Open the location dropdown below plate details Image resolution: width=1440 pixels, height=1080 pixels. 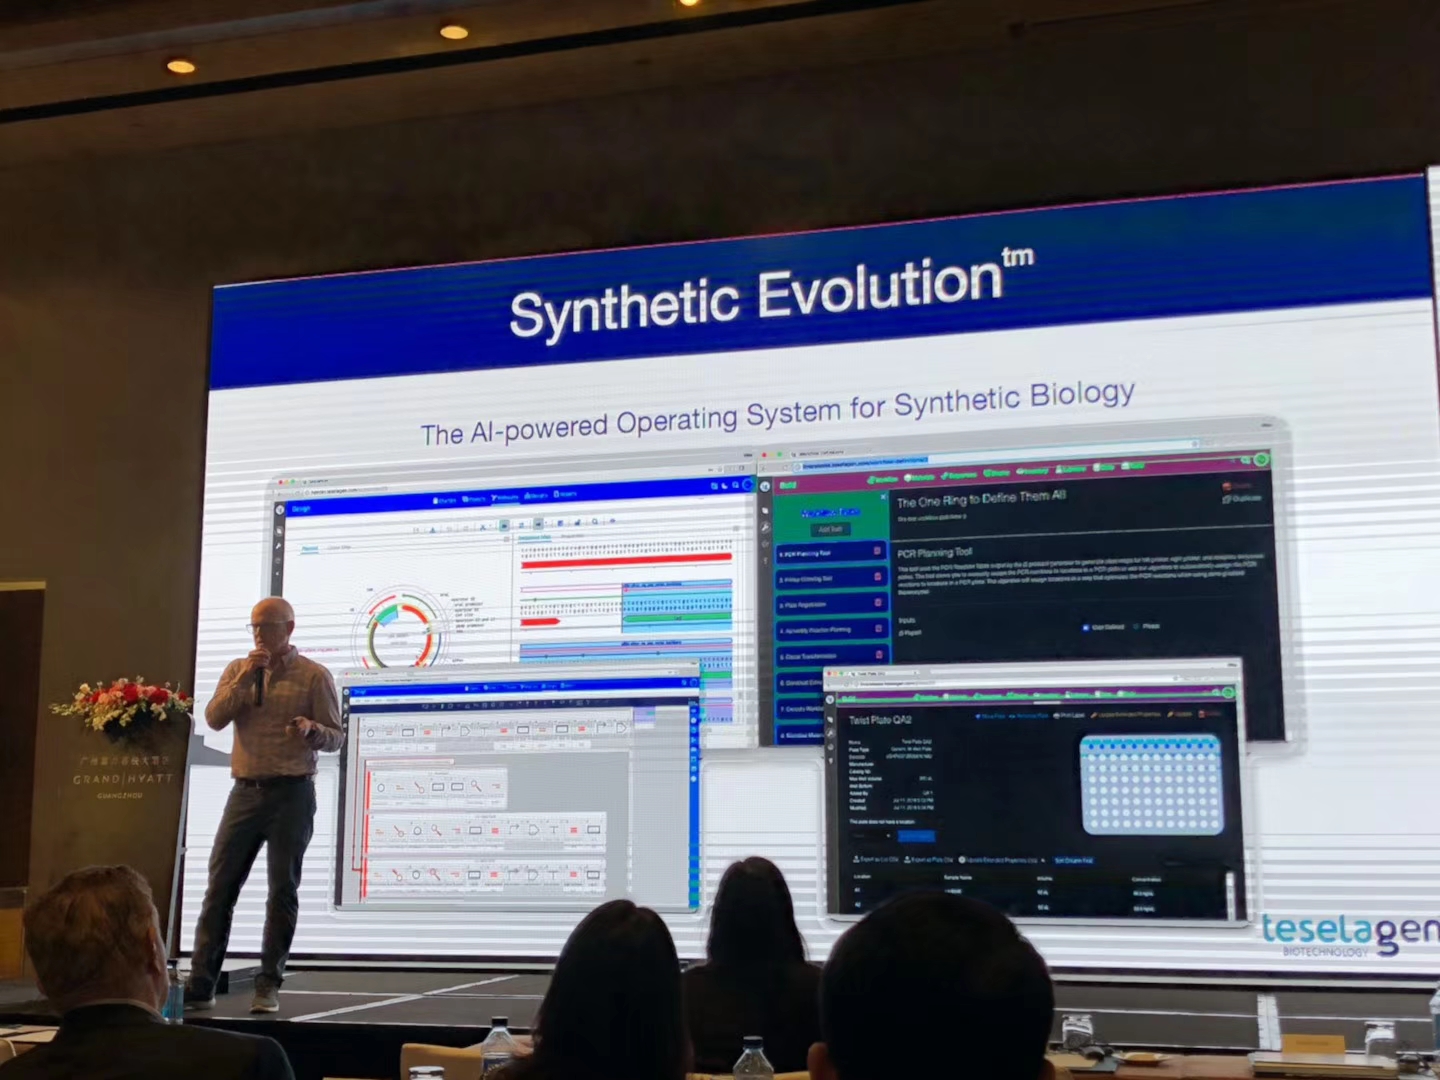[x=872, y=836]
